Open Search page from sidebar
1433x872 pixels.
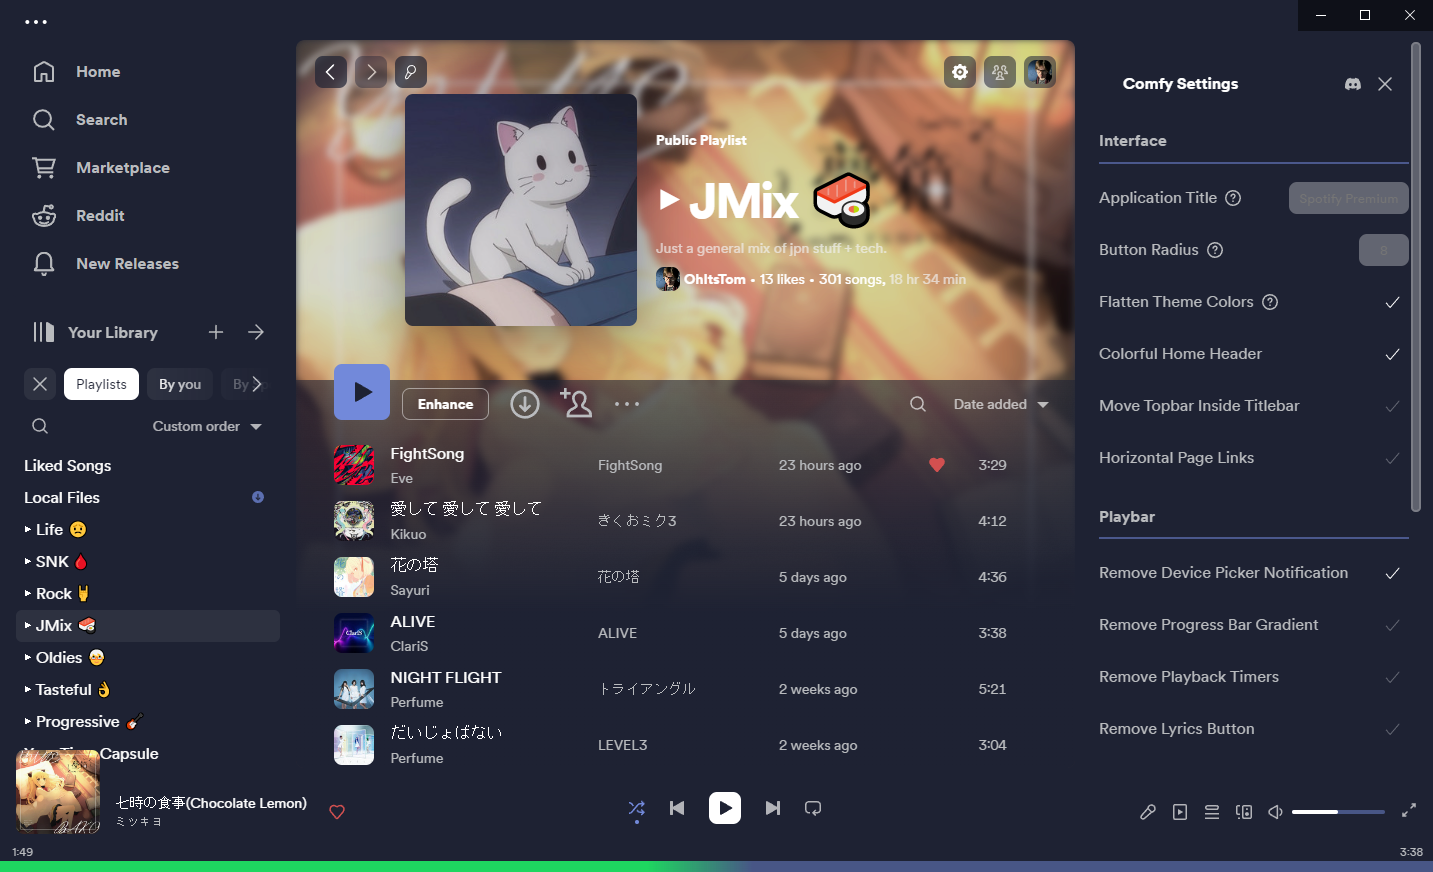point(80,120)
